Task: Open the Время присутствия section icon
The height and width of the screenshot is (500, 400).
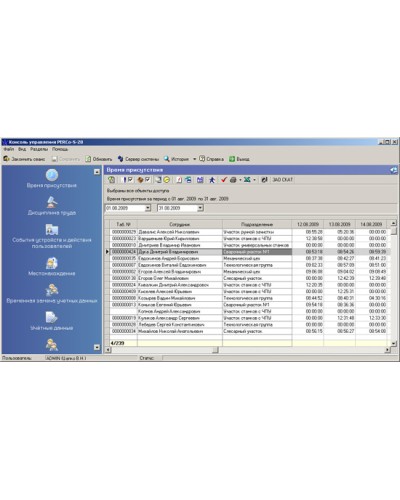Action: (x=52, y=175)
